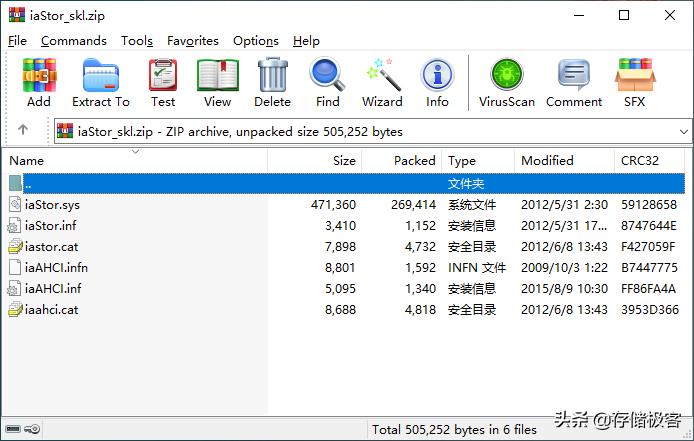Launch the Wizard wand icon
The width and height of the screenshot is (694, 441).
coord(382,74)
